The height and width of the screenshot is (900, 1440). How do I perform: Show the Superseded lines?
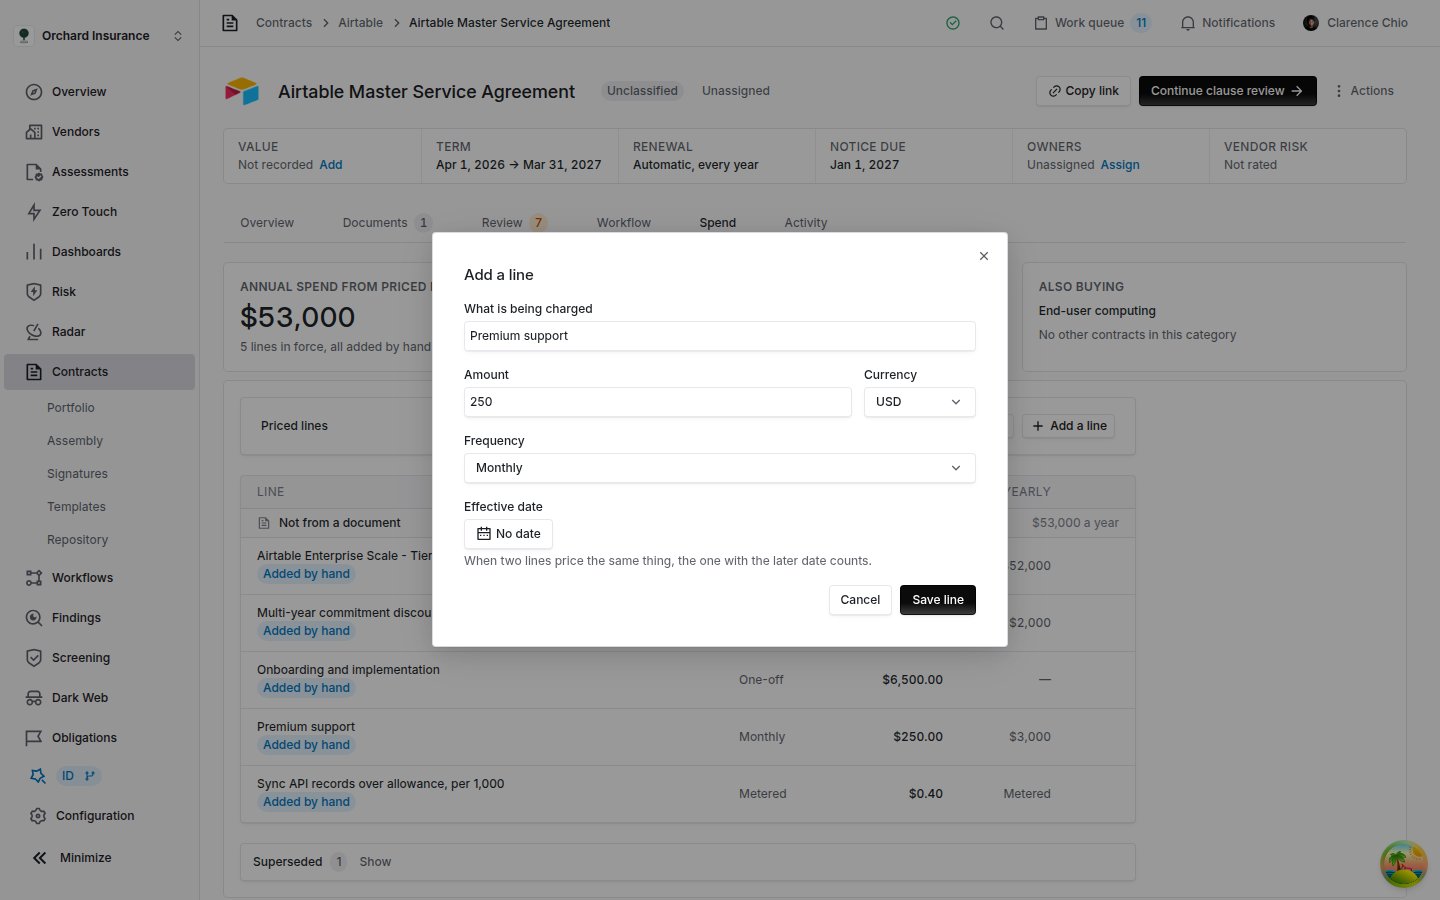375,862
